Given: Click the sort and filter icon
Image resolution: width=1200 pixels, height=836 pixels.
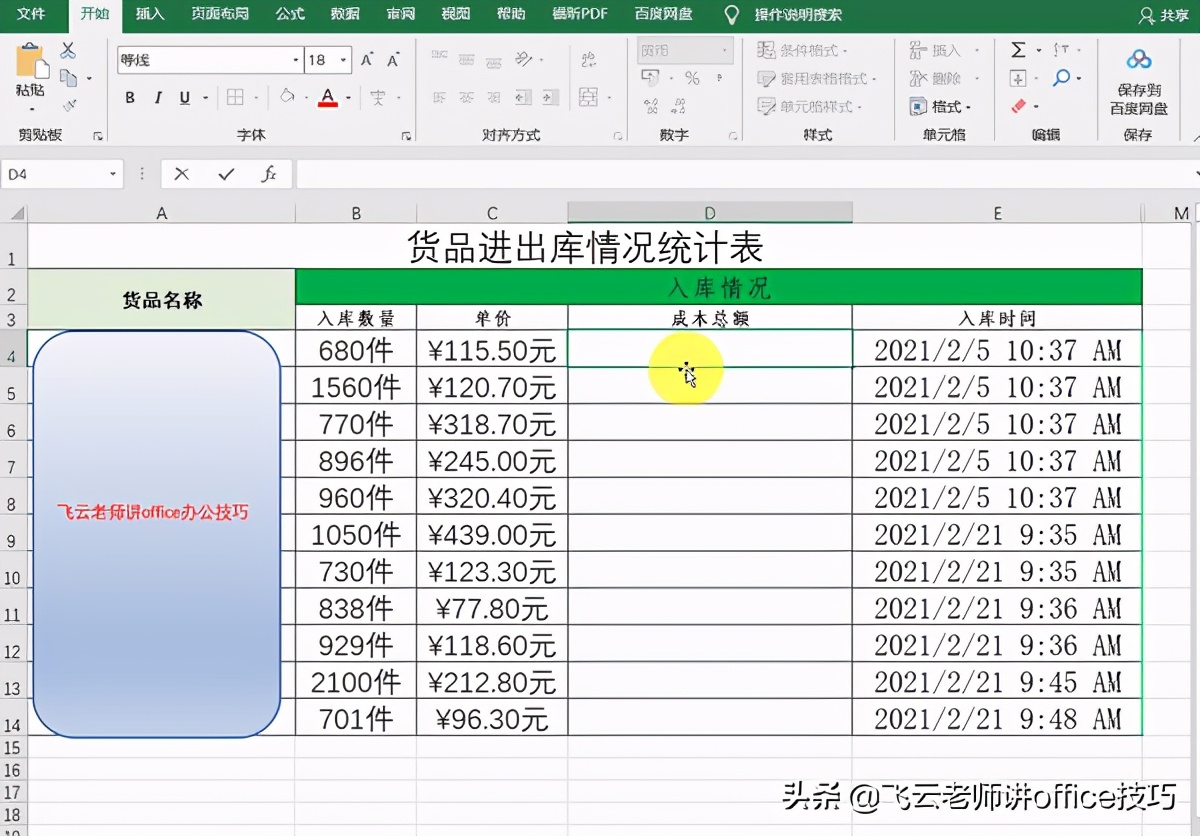Looking at the screenshot, I should pyautogui.click(x=1061, y=50).
